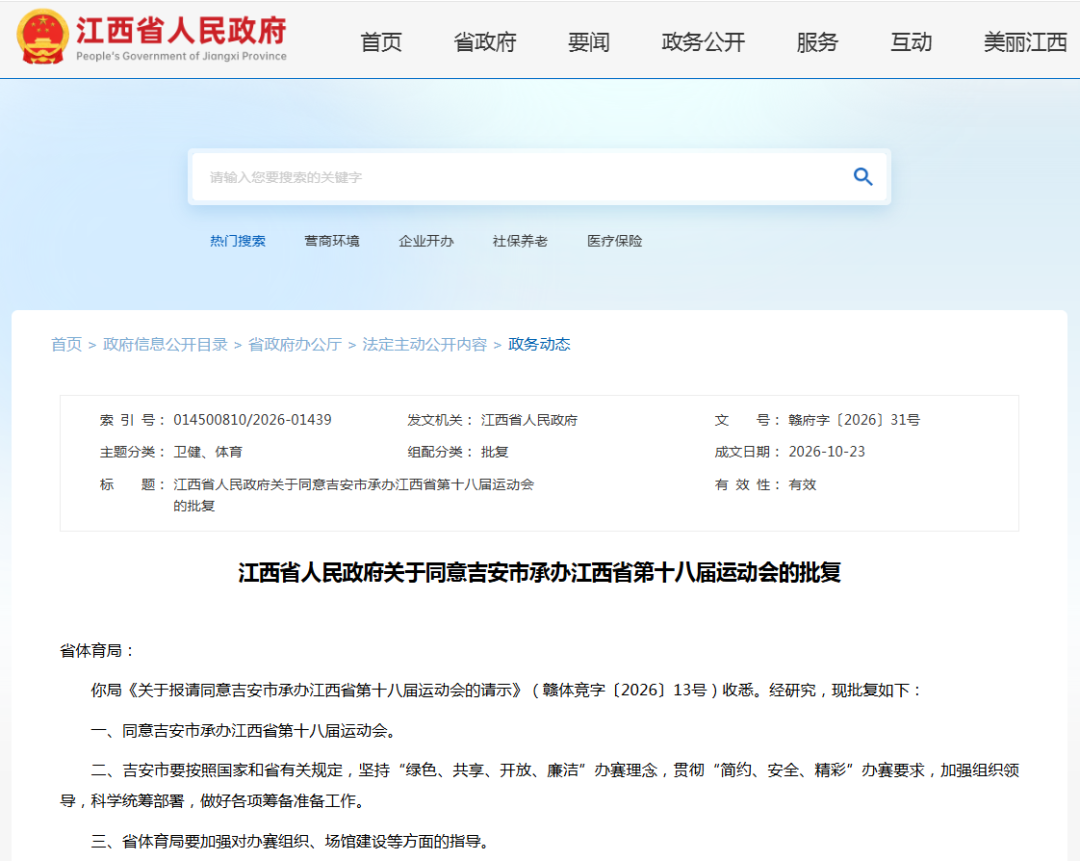The width and height of the screenshot is (1080, 861).
Task: Click the Jiangxi government national emblem logo
Action: [x=43, y=37]
